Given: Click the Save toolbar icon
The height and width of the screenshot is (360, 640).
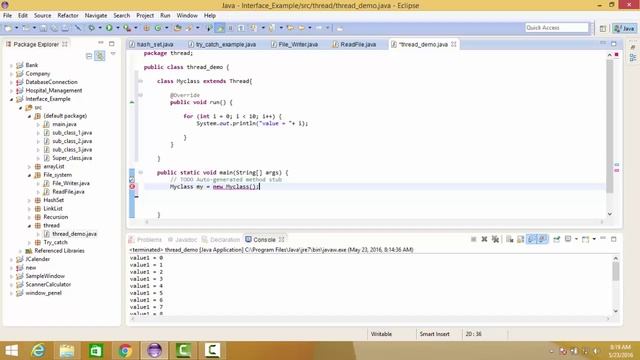Looking at the screenshot, I should tap(43, 28).
